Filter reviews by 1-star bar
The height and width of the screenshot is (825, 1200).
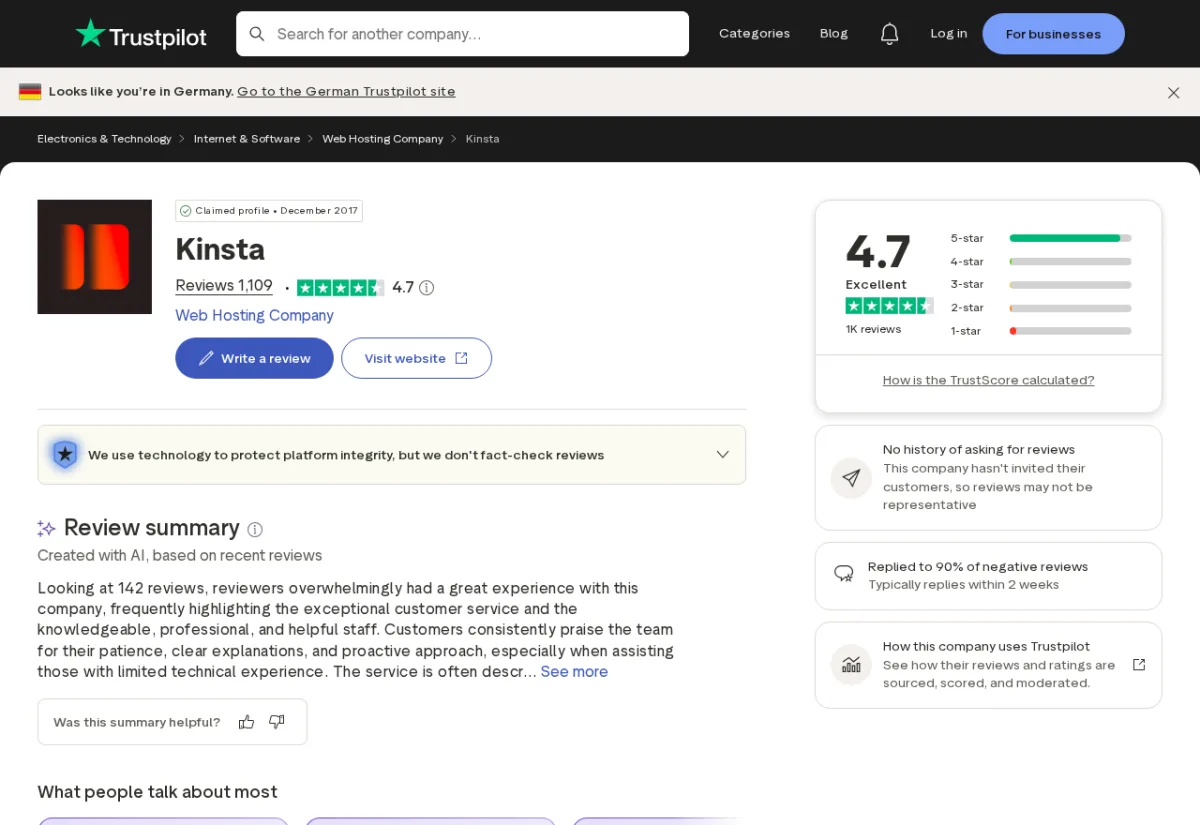(x=1070, y=331)
